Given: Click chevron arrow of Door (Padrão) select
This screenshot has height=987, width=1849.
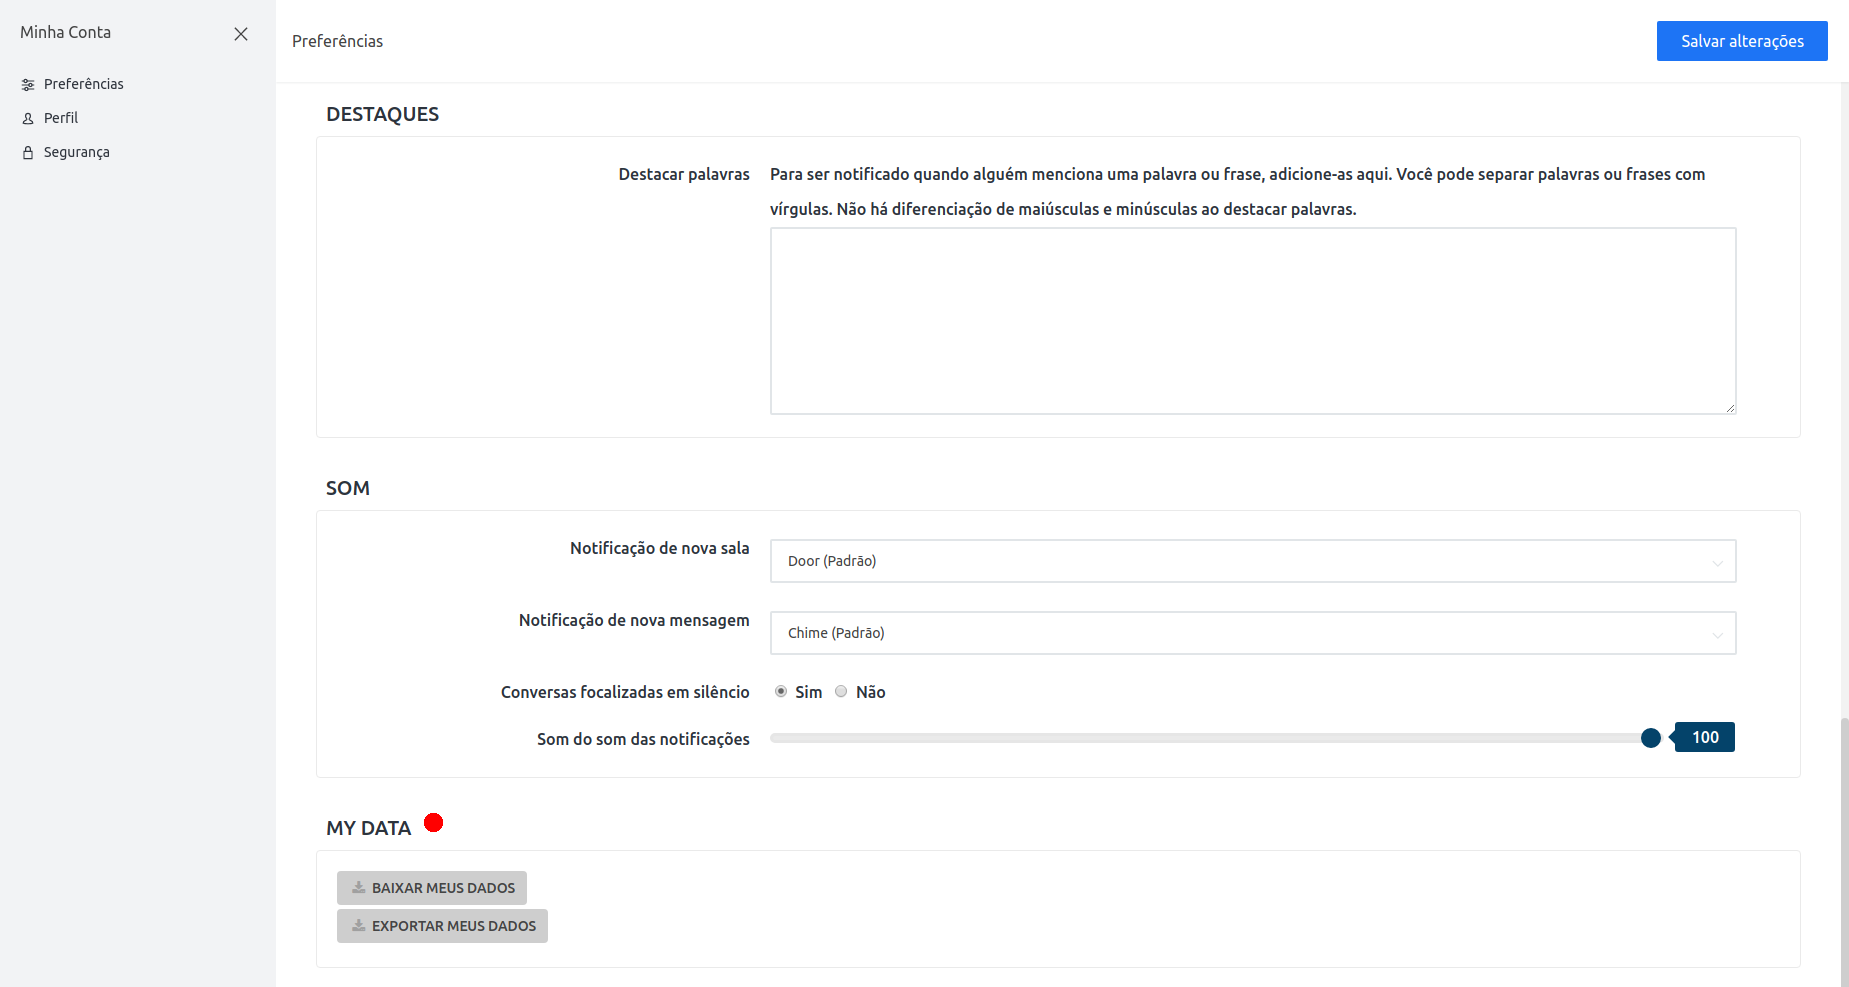Looking at the screenshot, I should (1717, 562).
